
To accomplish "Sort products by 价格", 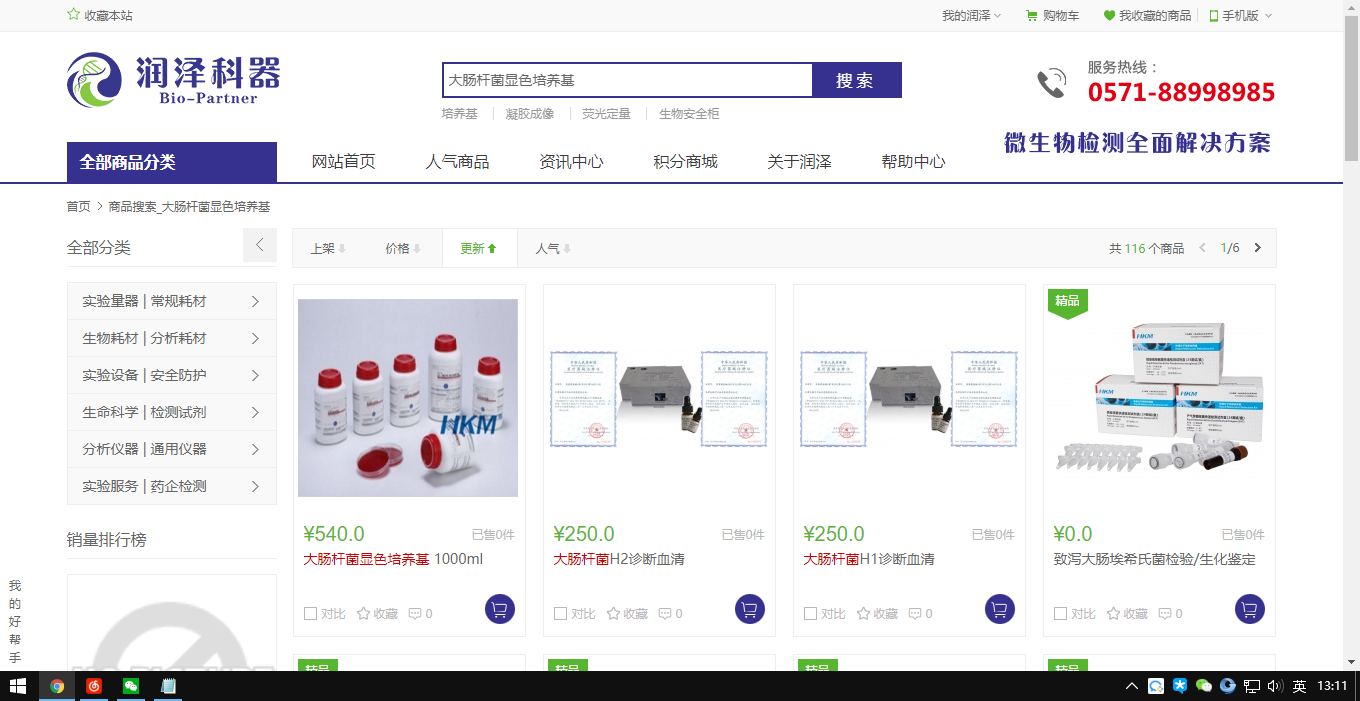I will (x=404, y=248).
